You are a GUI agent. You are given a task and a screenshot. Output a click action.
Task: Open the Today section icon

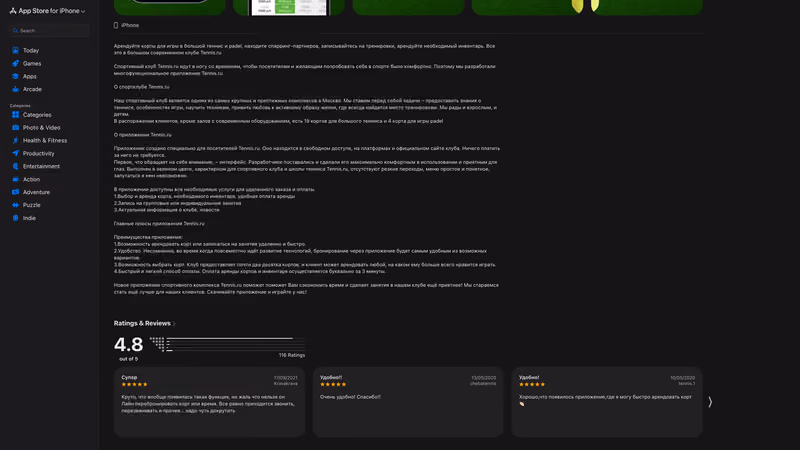[x=15, y=51]
